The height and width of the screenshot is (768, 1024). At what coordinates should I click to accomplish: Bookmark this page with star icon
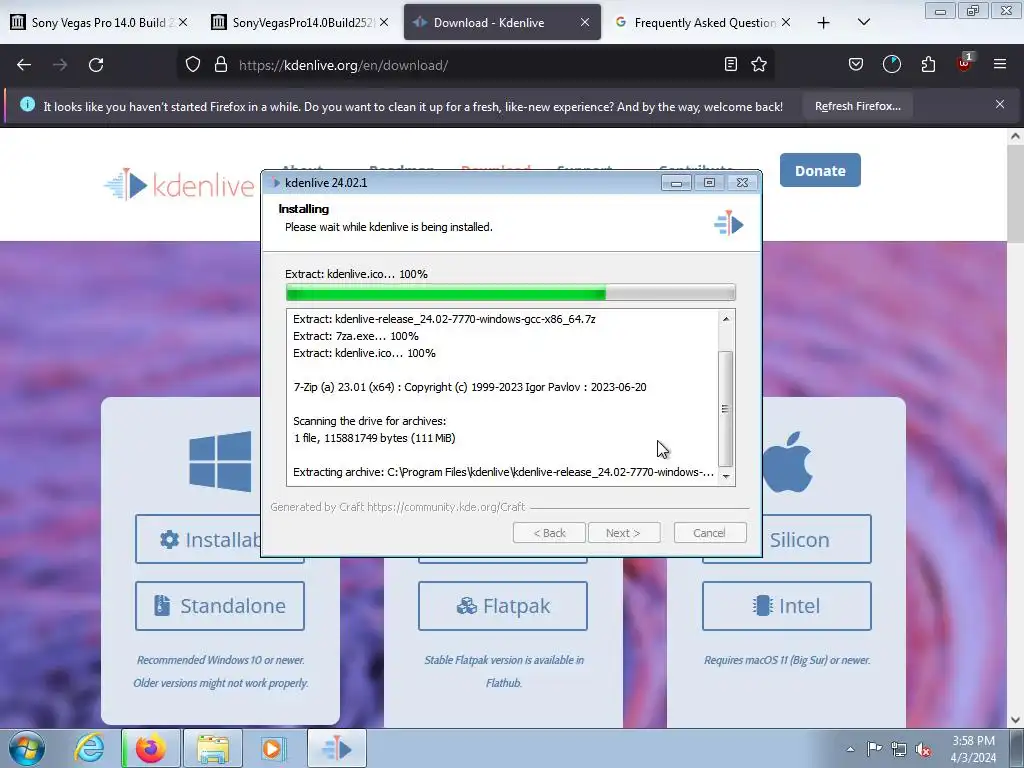pos(759,64)
